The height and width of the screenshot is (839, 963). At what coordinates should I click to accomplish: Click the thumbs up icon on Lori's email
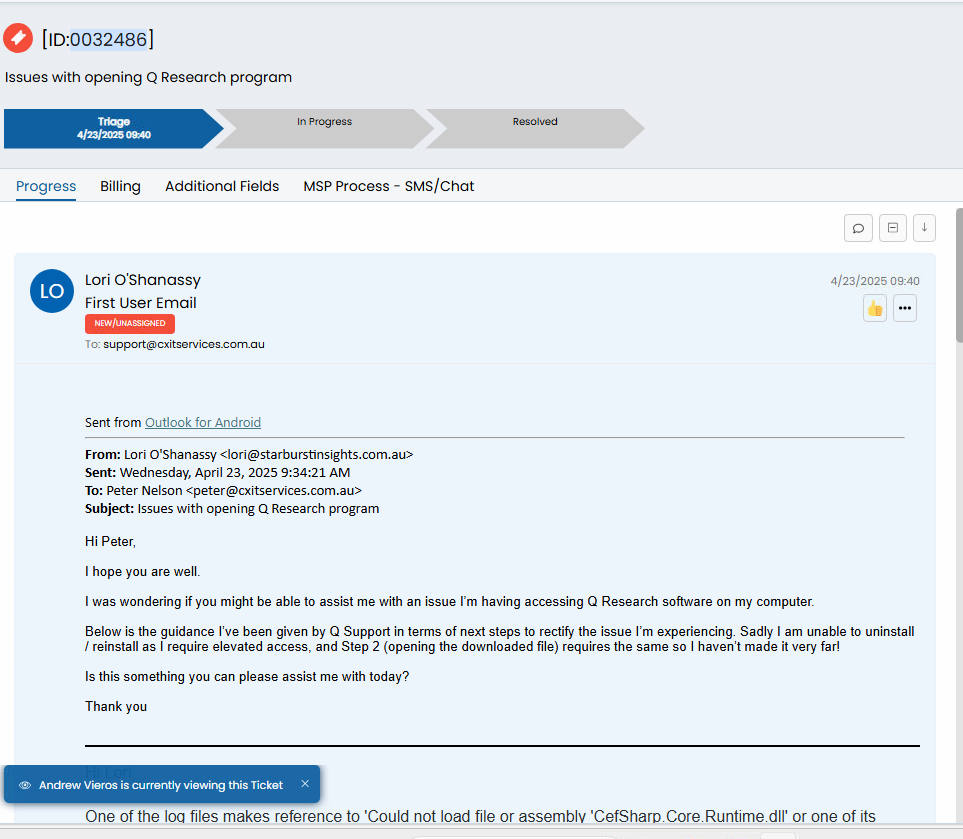click(x=875, y=308)
